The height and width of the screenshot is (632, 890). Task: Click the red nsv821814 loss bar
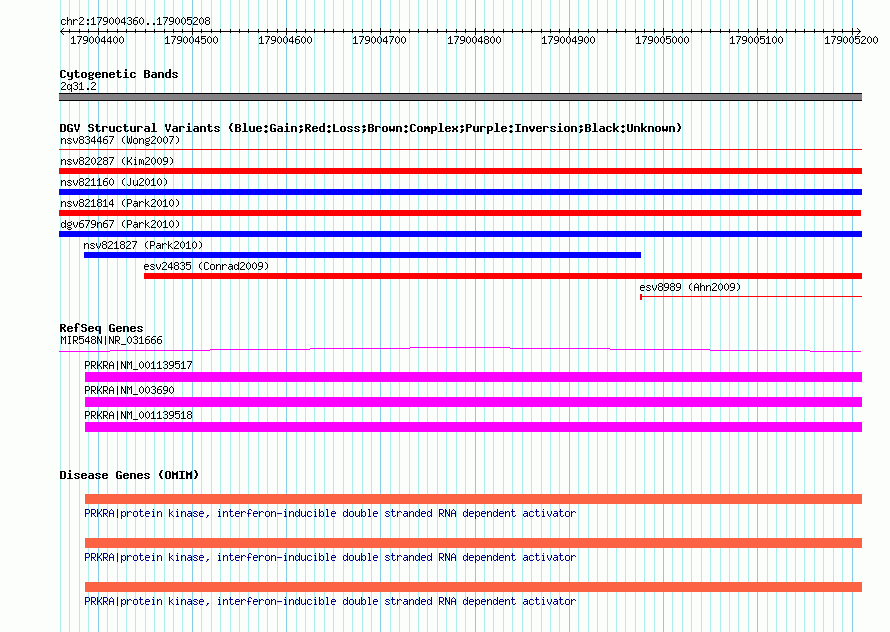tap(460, 213)
